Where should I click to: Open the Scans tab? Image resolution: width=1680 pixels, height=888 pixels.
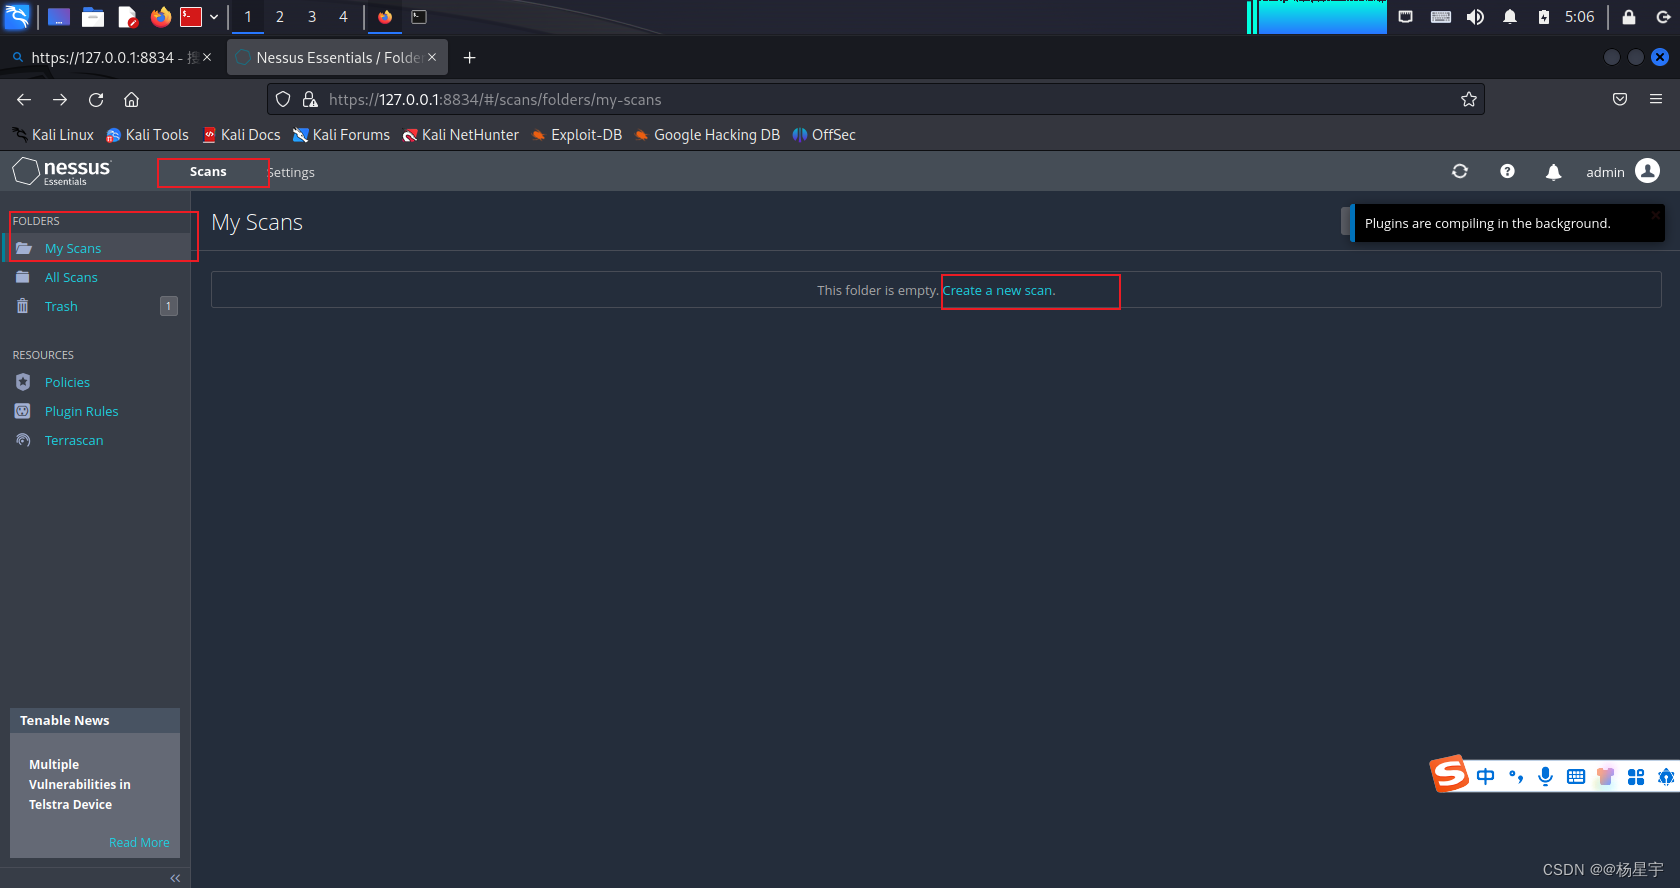[x=208, y=172]
